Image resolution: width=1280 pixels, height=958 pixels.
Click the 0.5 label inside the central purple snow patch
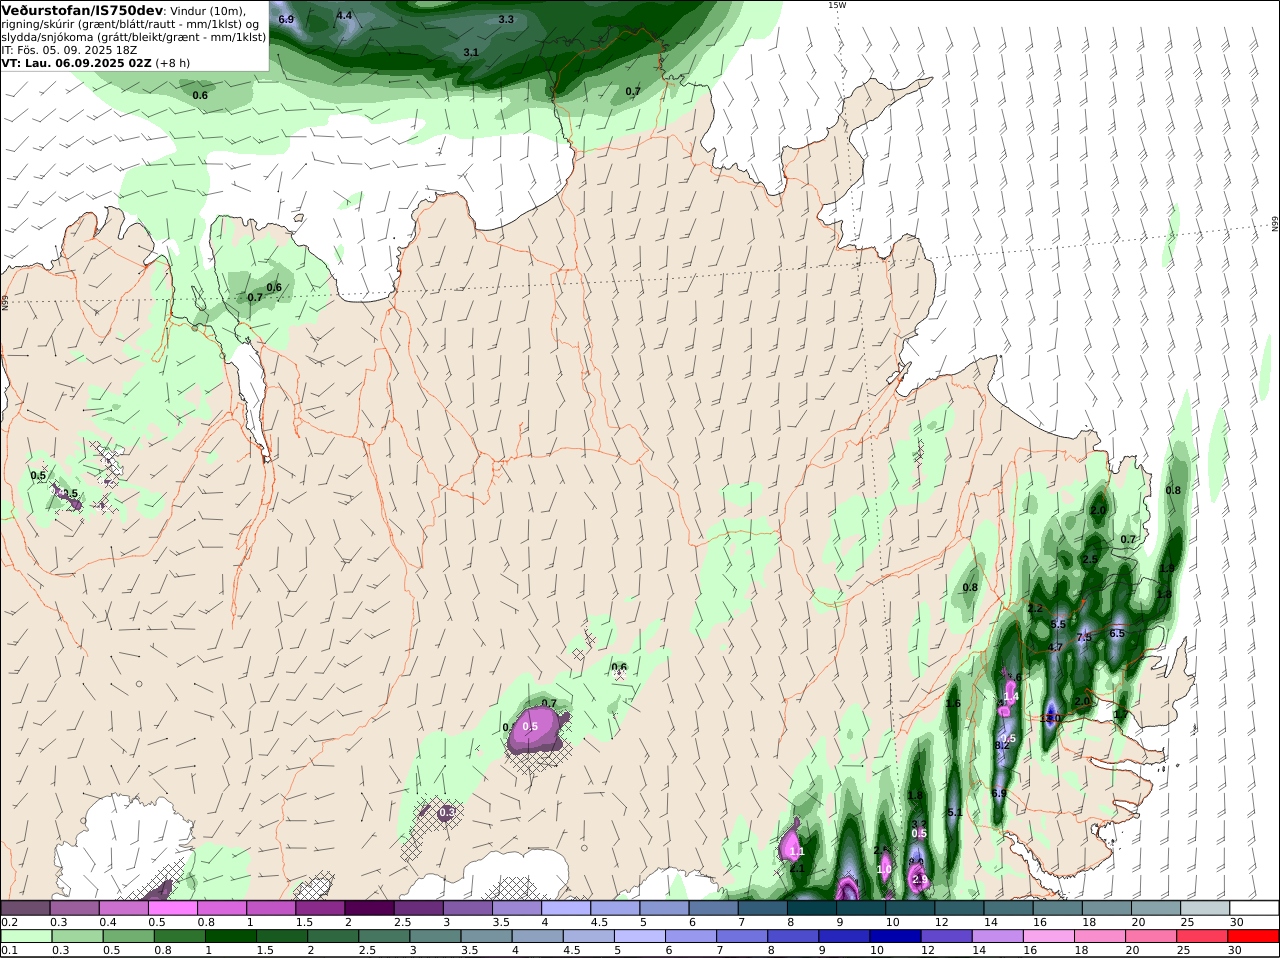click(530, 726)
